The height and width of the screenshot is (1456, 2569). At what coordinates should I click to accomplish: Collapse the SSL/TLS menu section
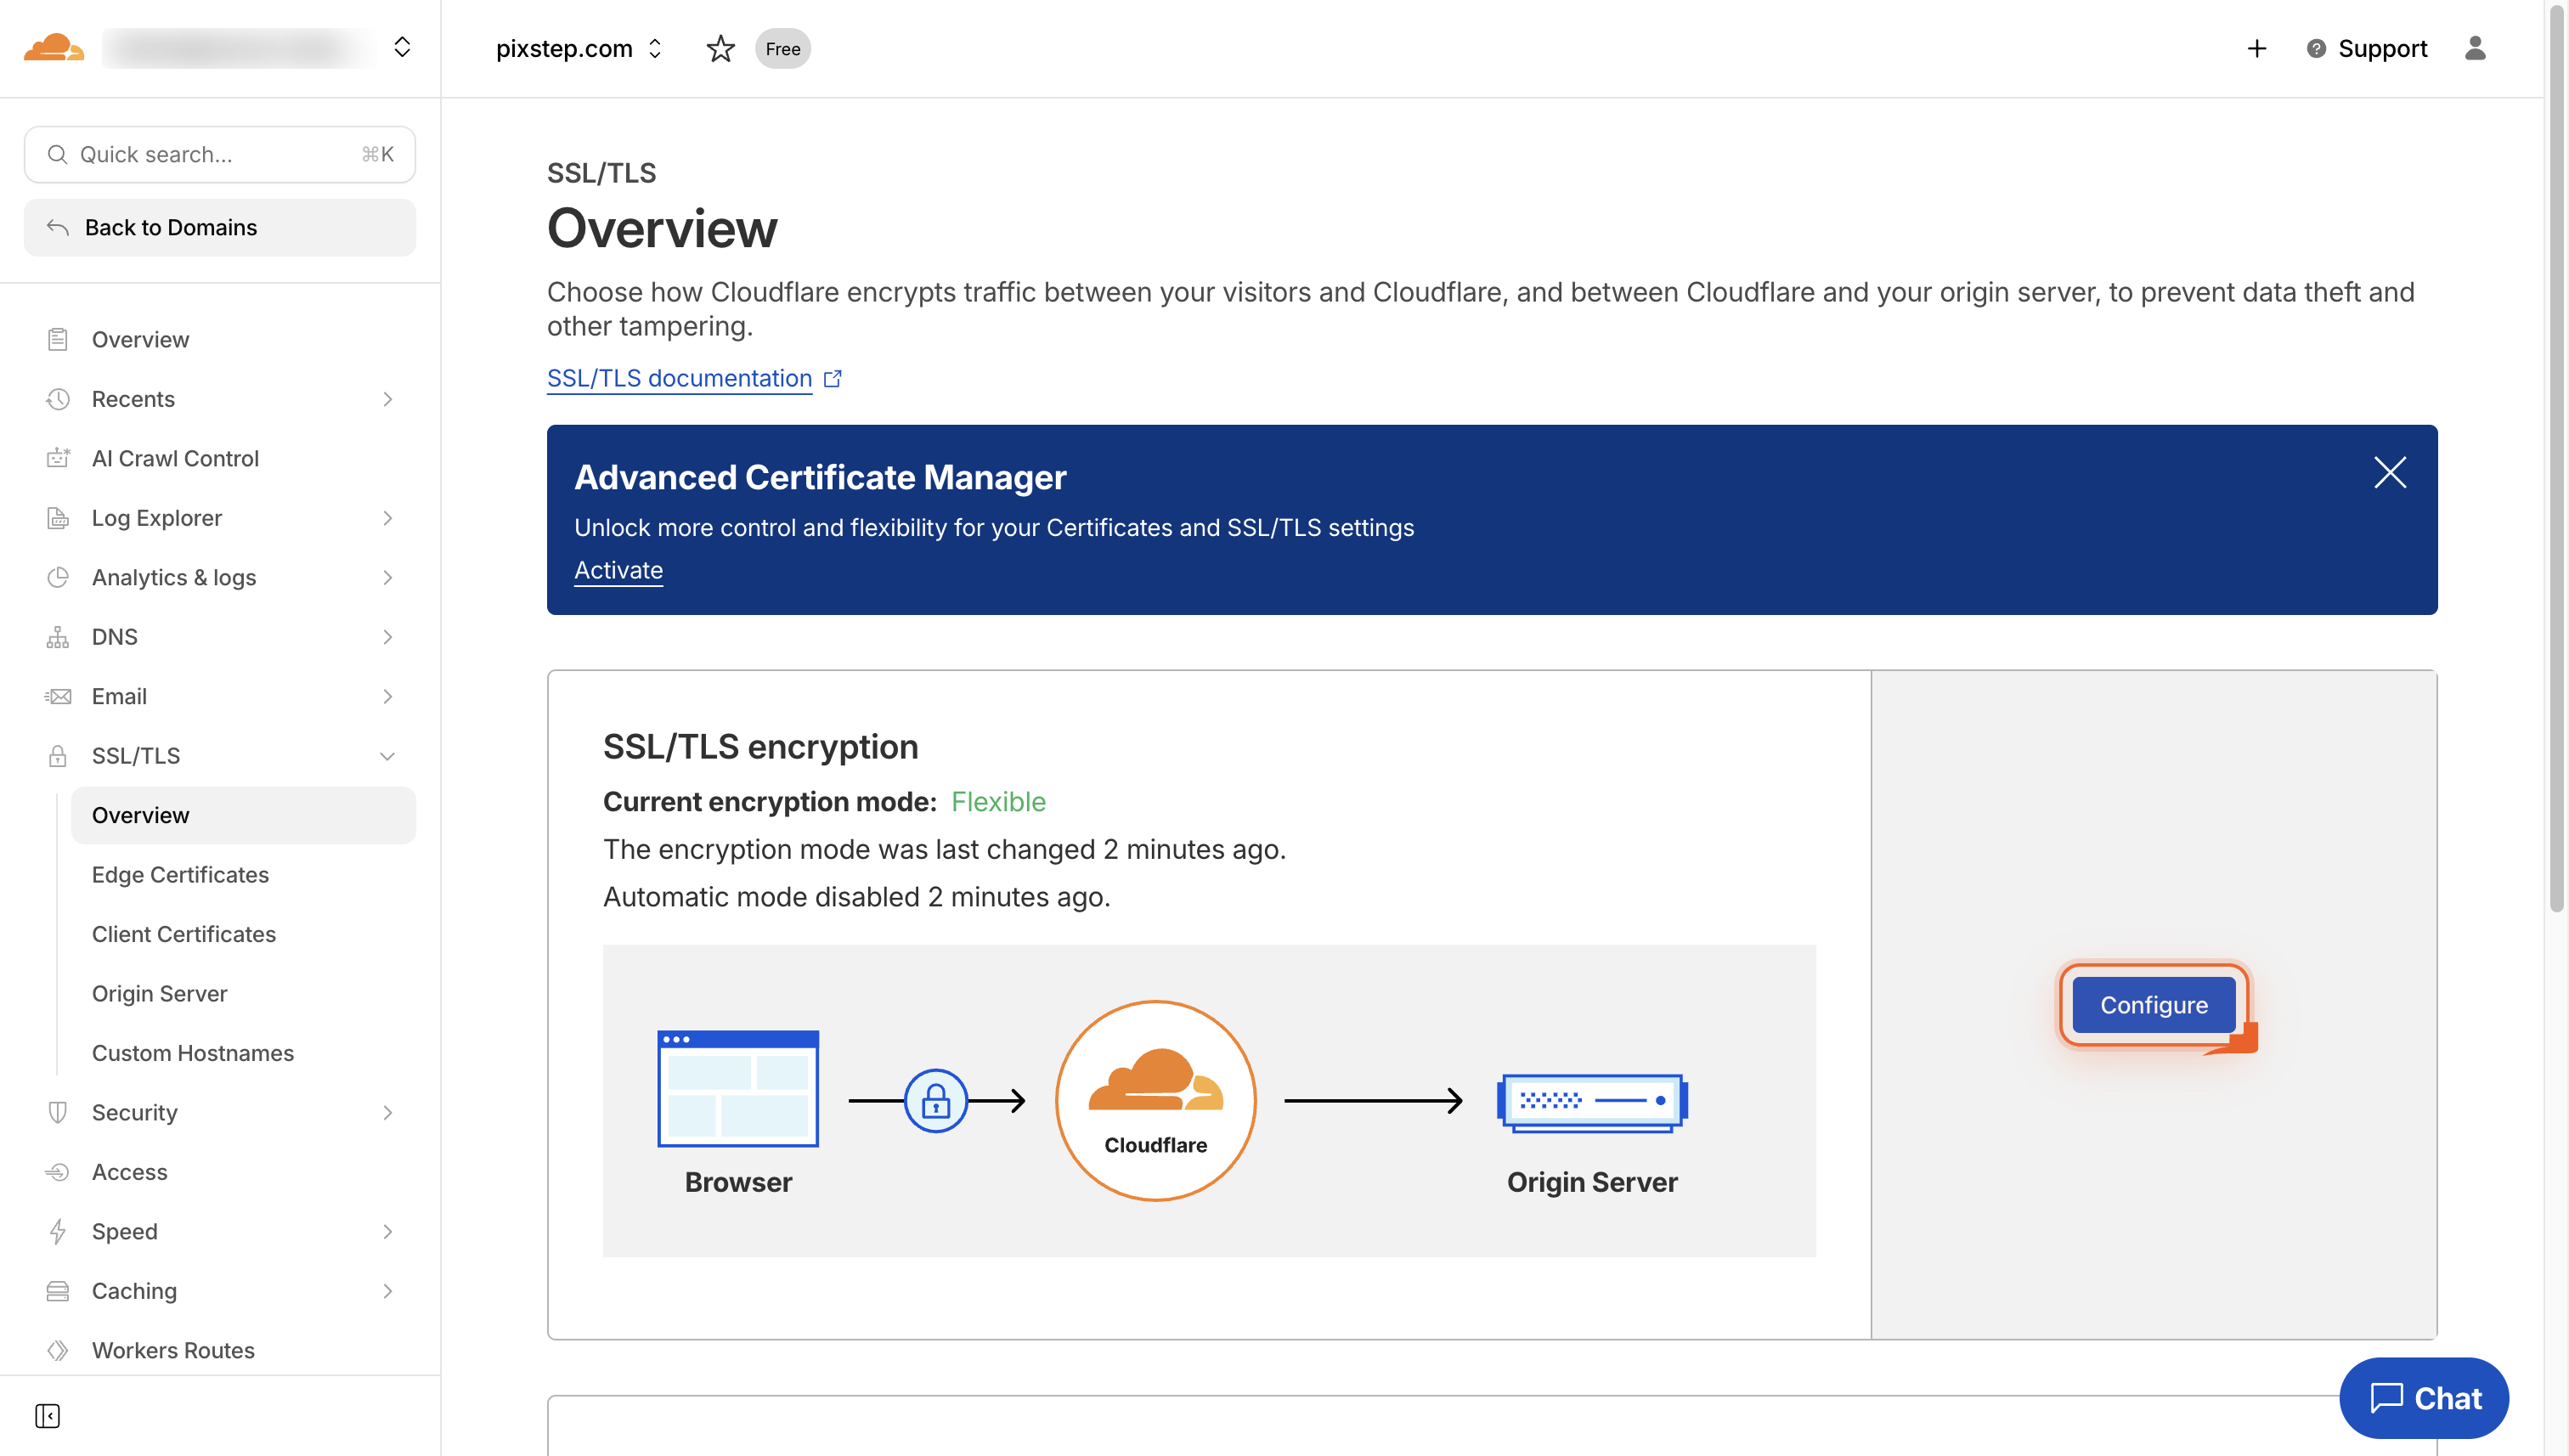388,756
